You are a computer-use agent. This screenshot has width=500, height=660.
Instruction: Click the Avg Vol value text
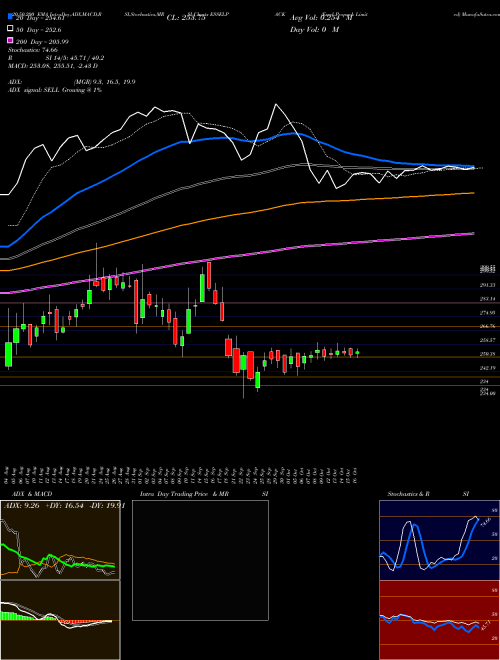click(321, 18)
